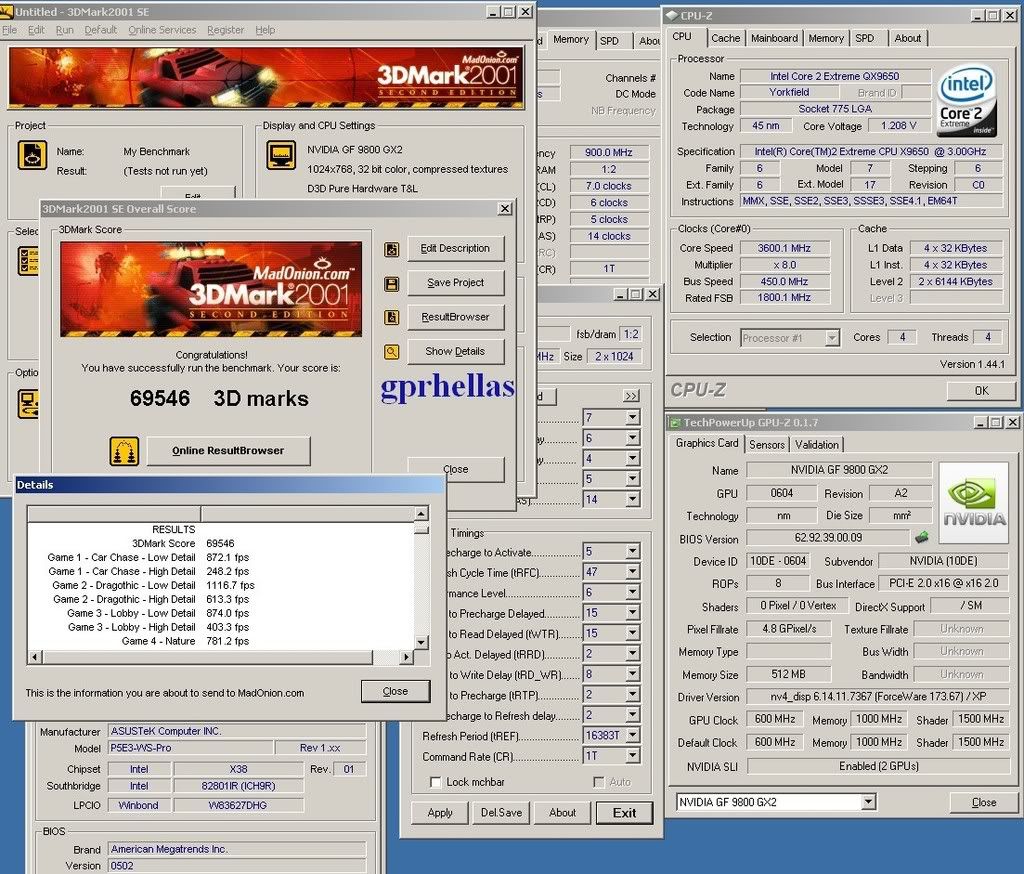Viewport: 1024px width, 874px height.
Task: Click the Del.Save button
Action: tap(501, 813)
